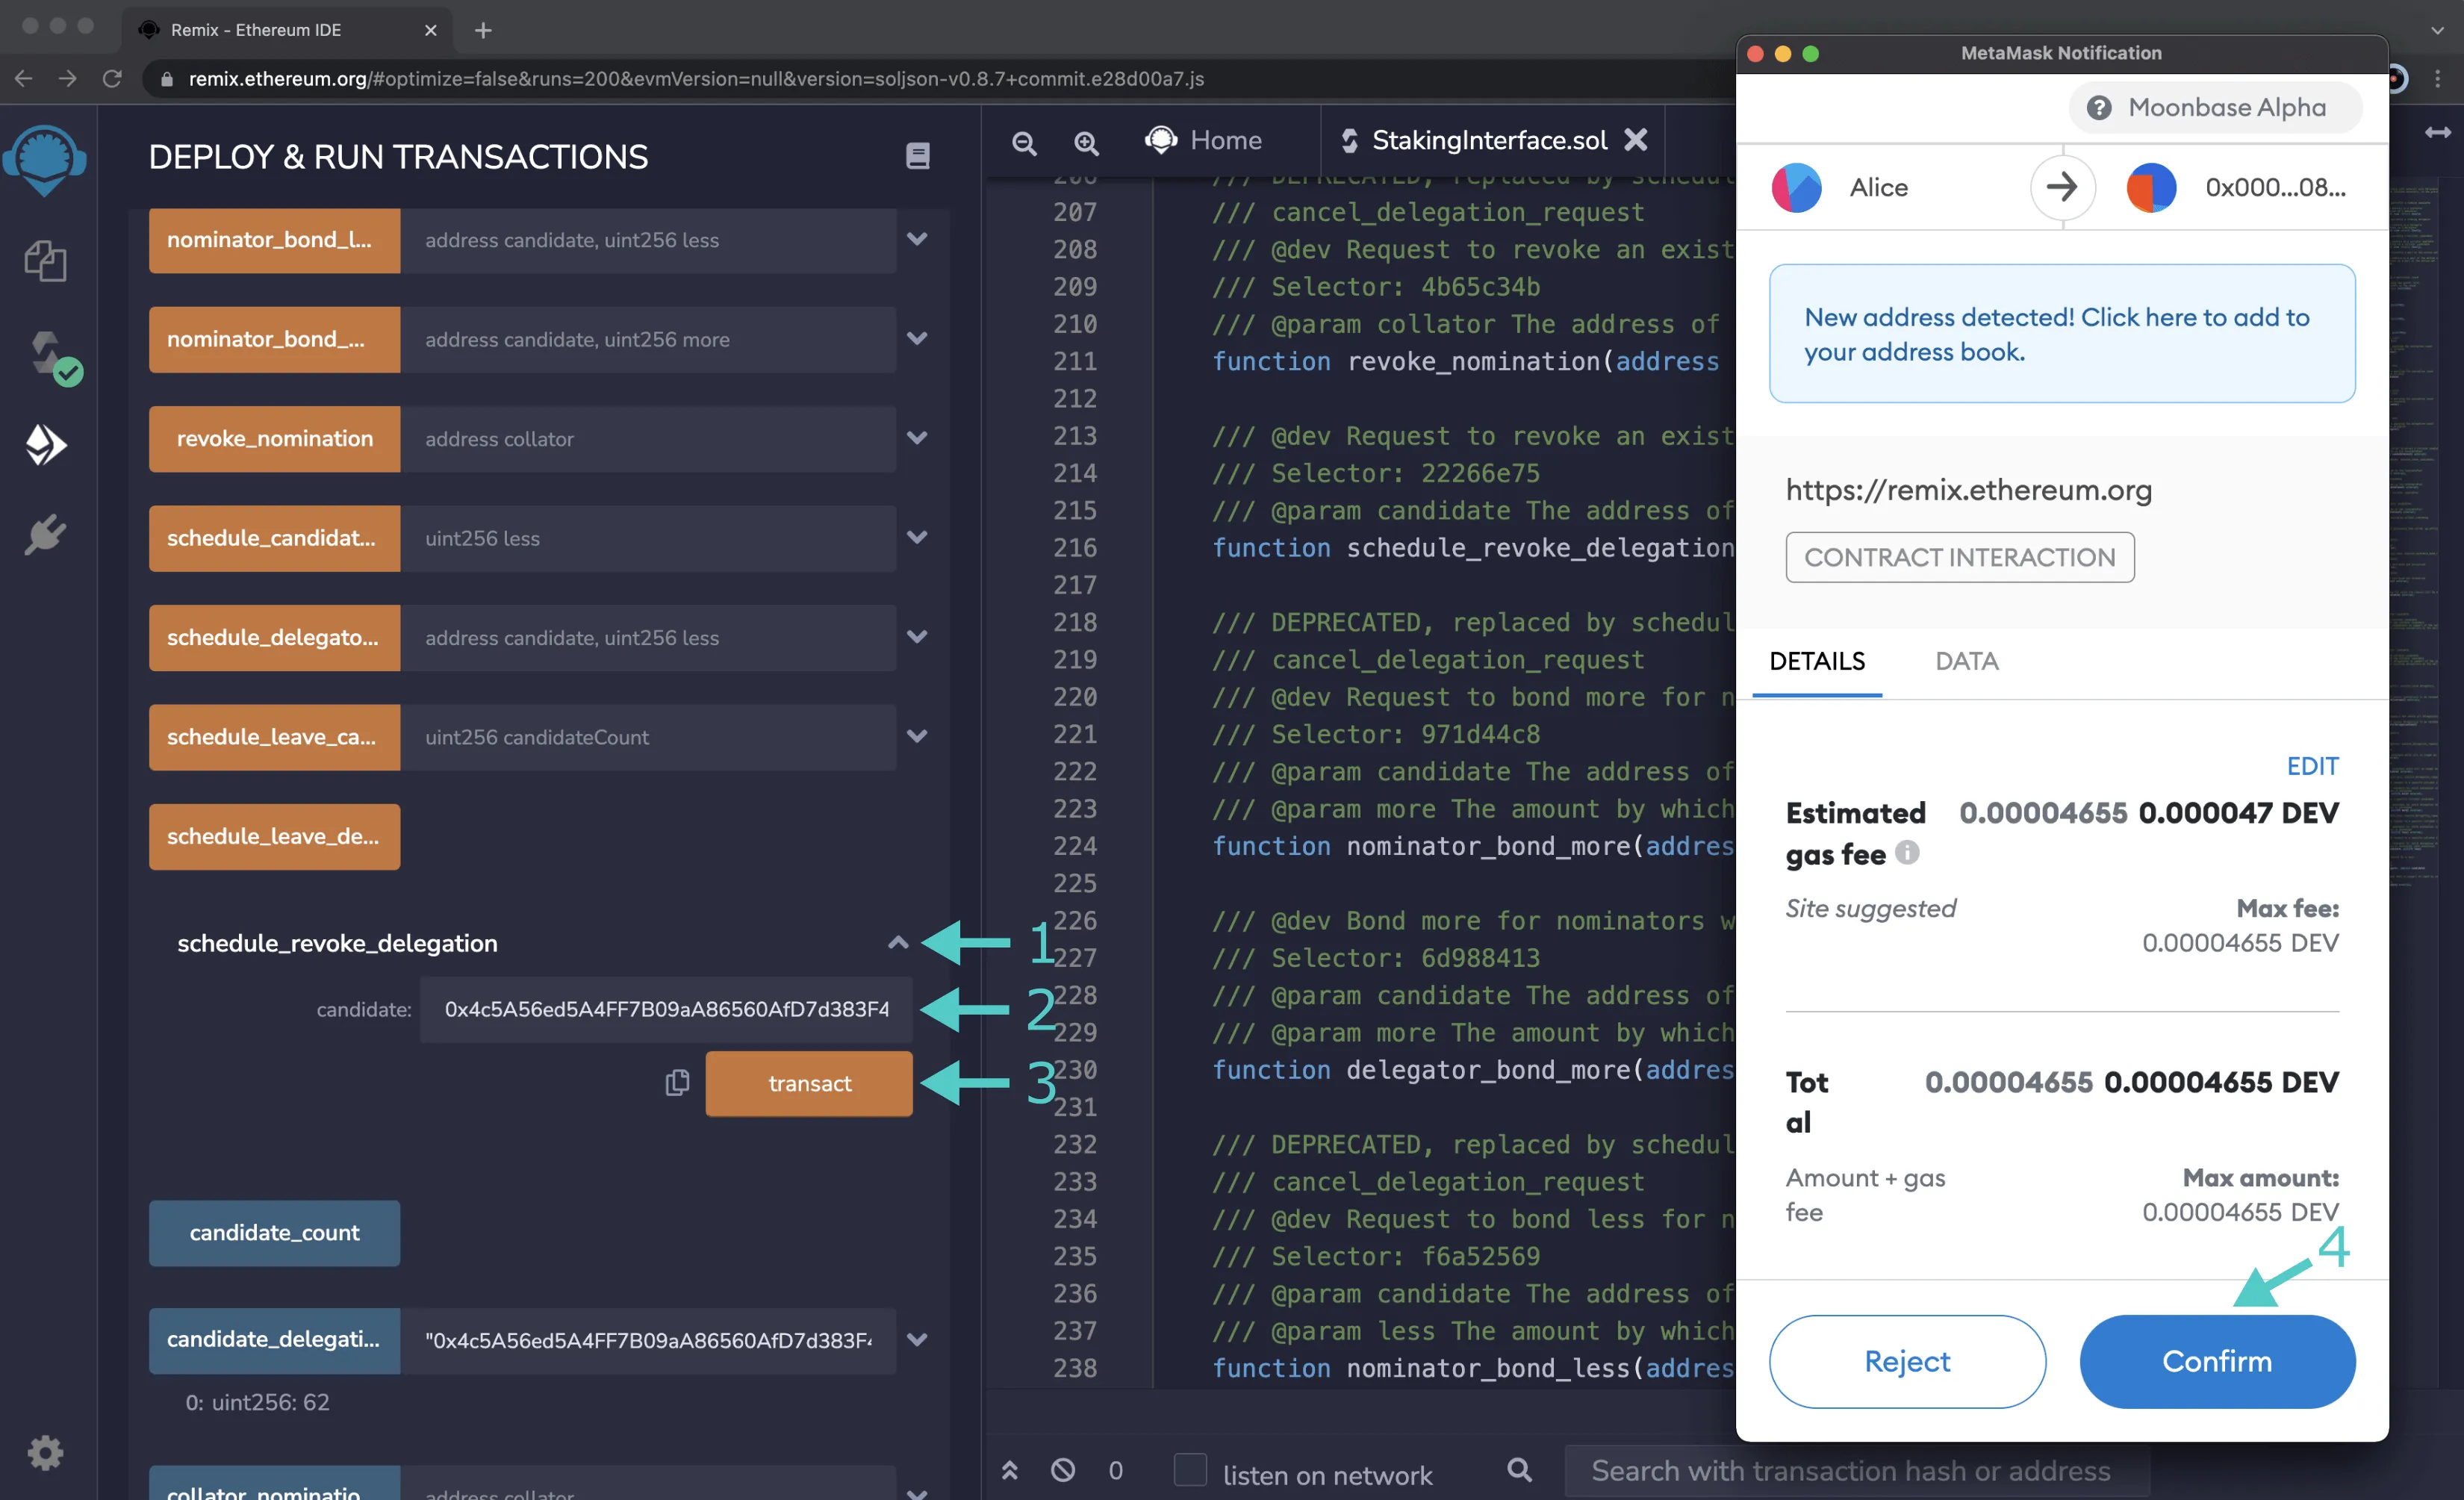
Task: Click the recipient 0x000...08 avatar icon
Action: (2151, 187)
